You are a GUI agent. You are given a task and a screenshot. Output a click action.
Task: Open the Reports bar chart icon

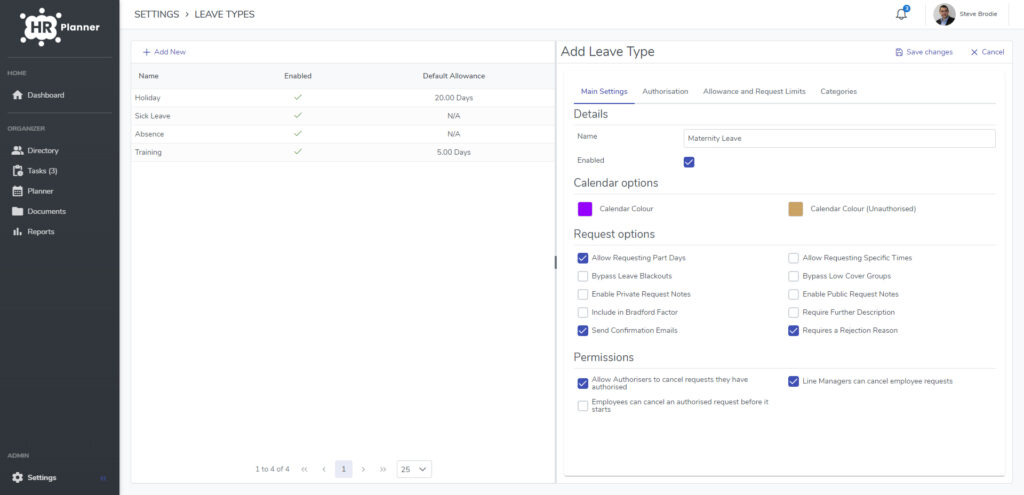click(x=18, y=232)
